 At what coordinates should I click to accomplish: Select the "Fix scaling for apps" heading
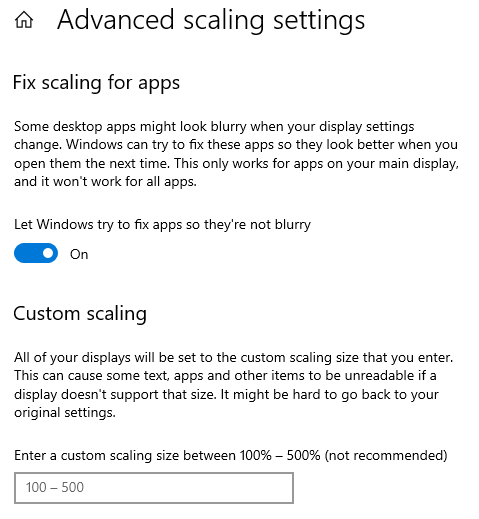(96, 83)
